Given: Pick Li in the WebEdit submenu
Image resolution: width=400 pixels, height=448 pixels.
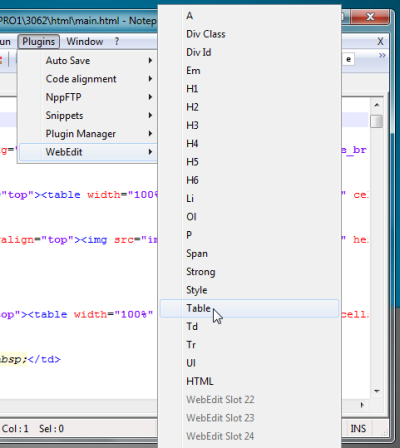Looking at the screenshot, I should [x=249, y=199].
